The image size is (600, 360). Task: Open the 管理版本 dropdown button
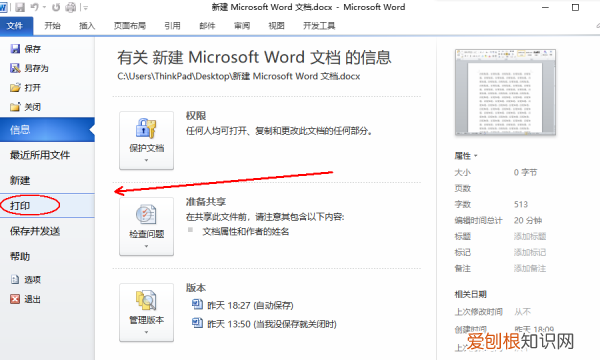147,313
